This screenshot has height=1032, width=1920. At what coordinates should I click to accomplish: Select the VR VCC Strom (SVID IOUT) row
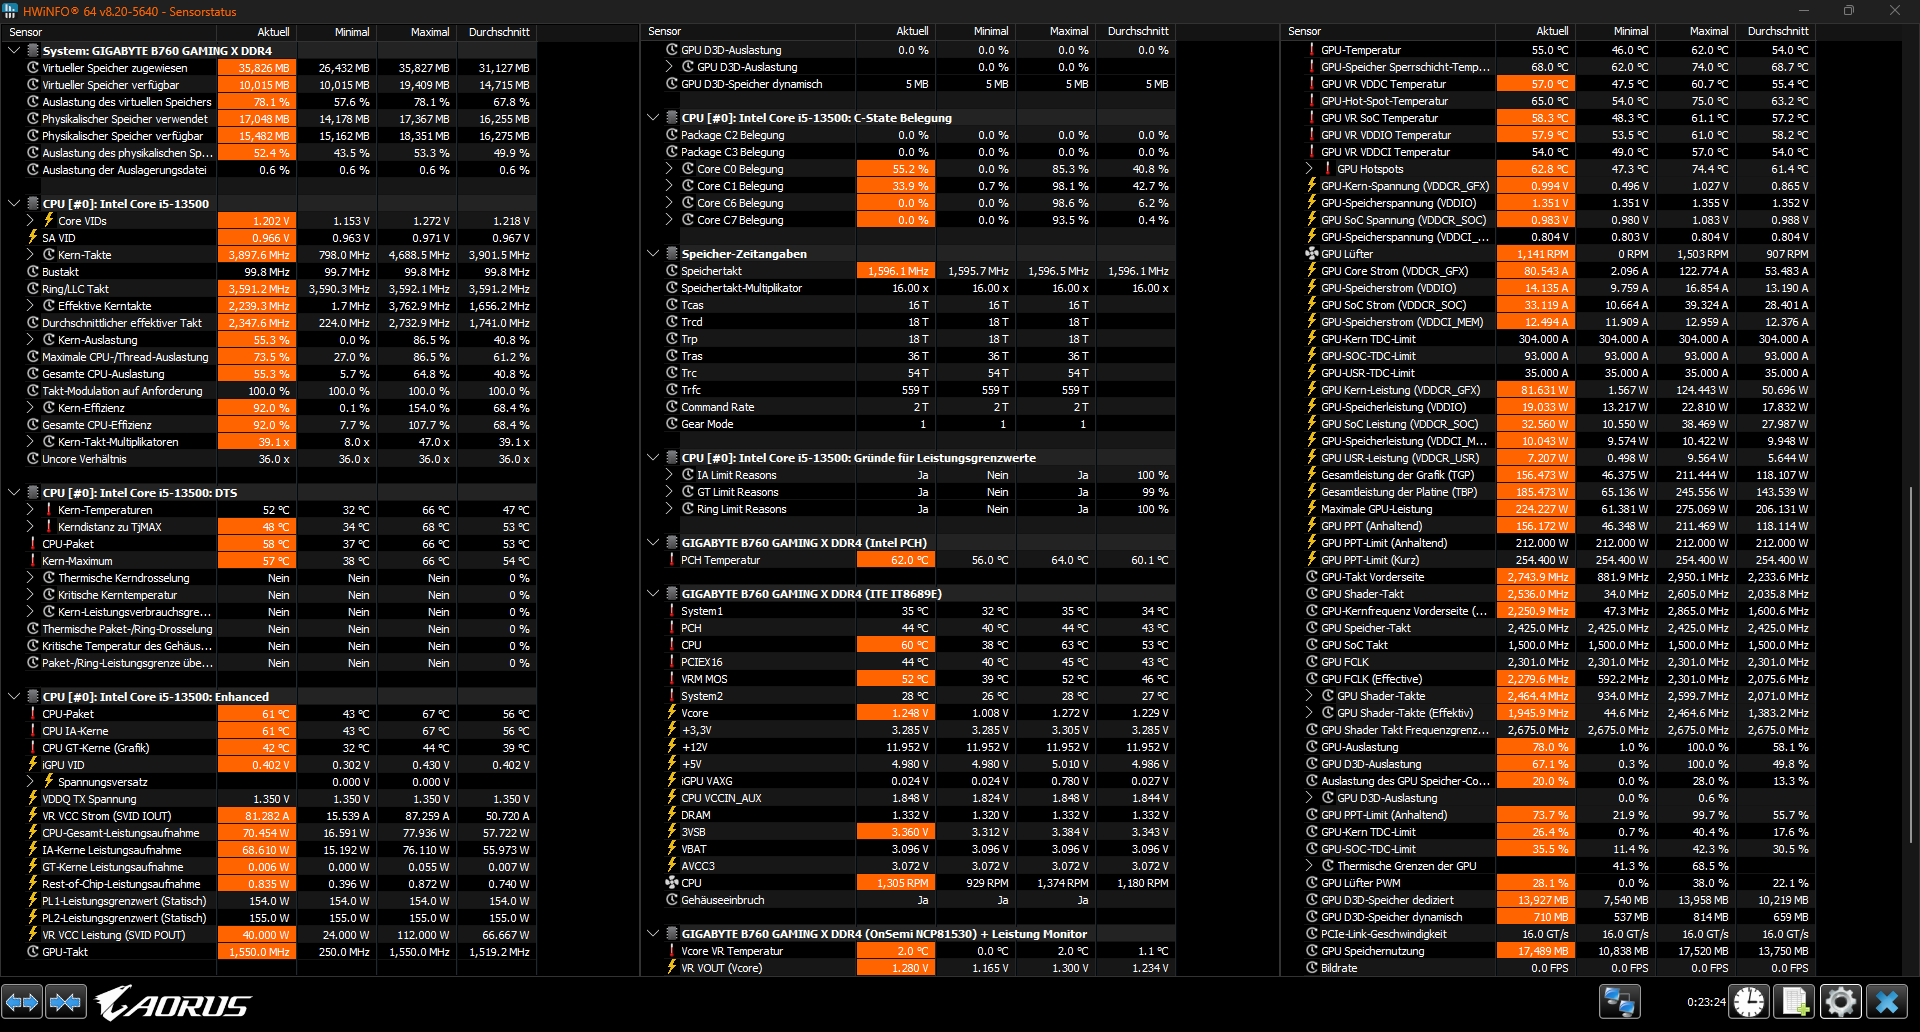pos(269,816)
